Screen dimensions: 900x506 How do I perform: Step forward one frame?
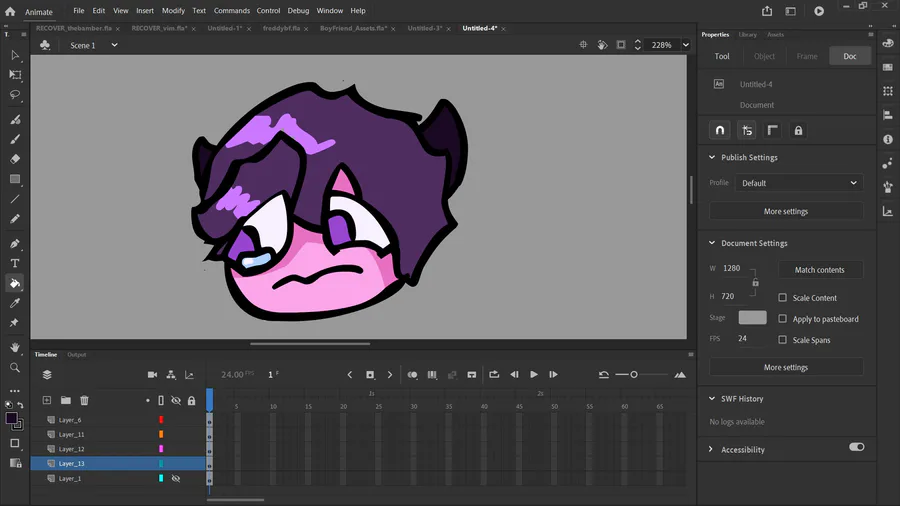tap(553, 375)
